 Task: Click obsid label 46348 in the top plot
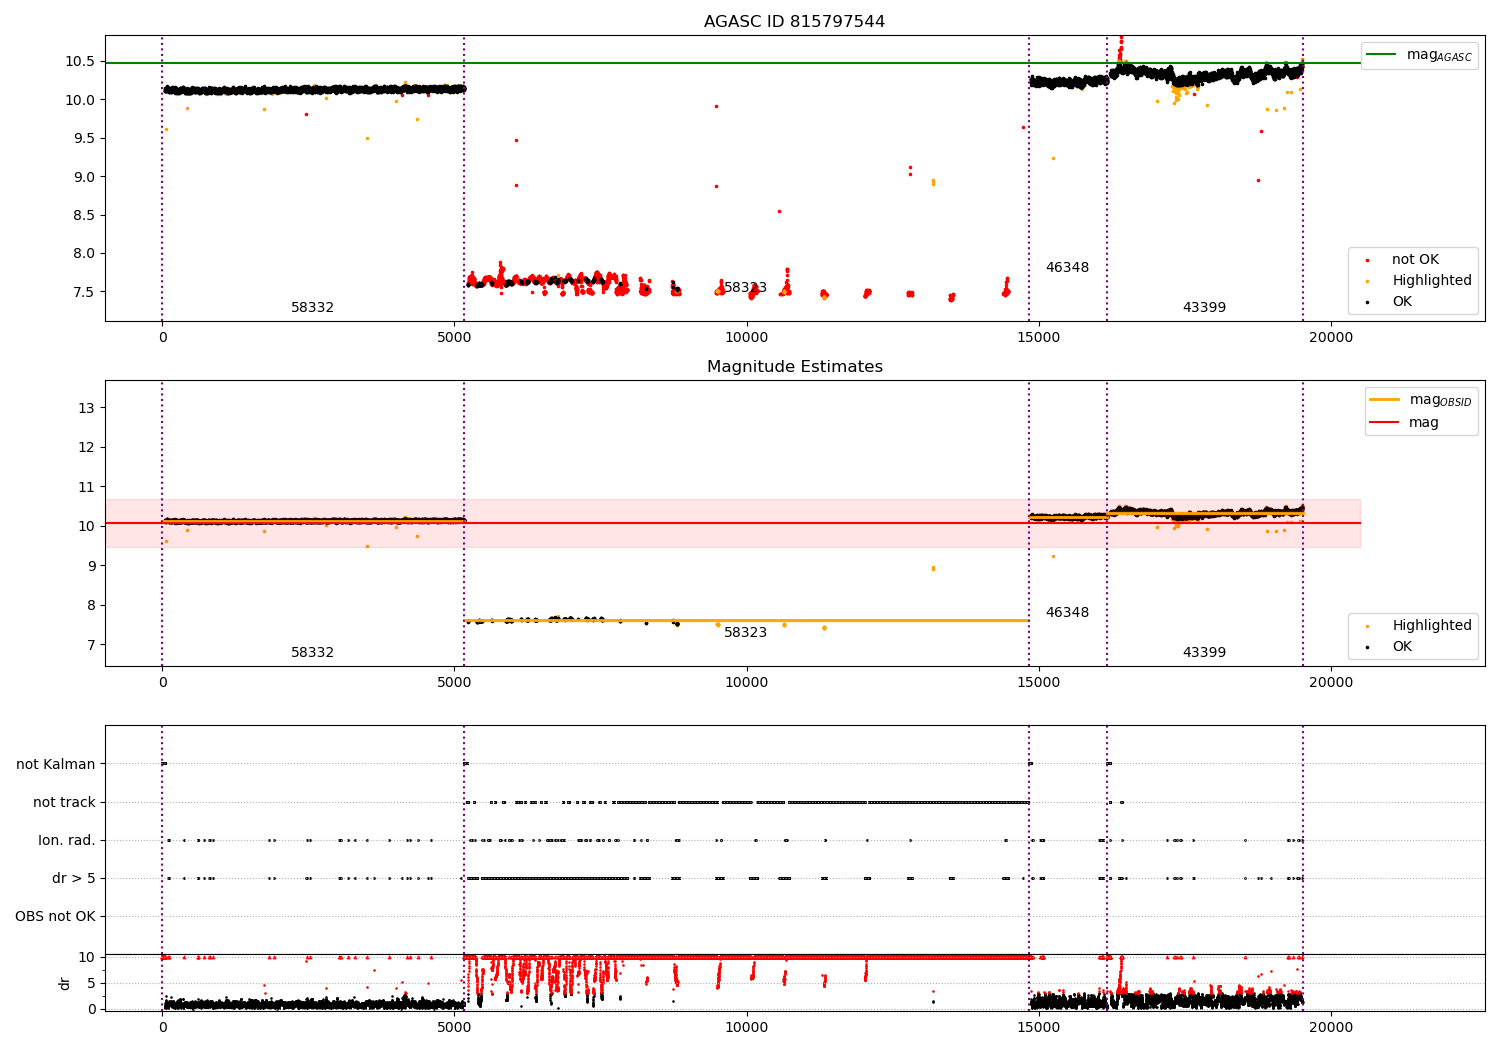point(1067,268)
